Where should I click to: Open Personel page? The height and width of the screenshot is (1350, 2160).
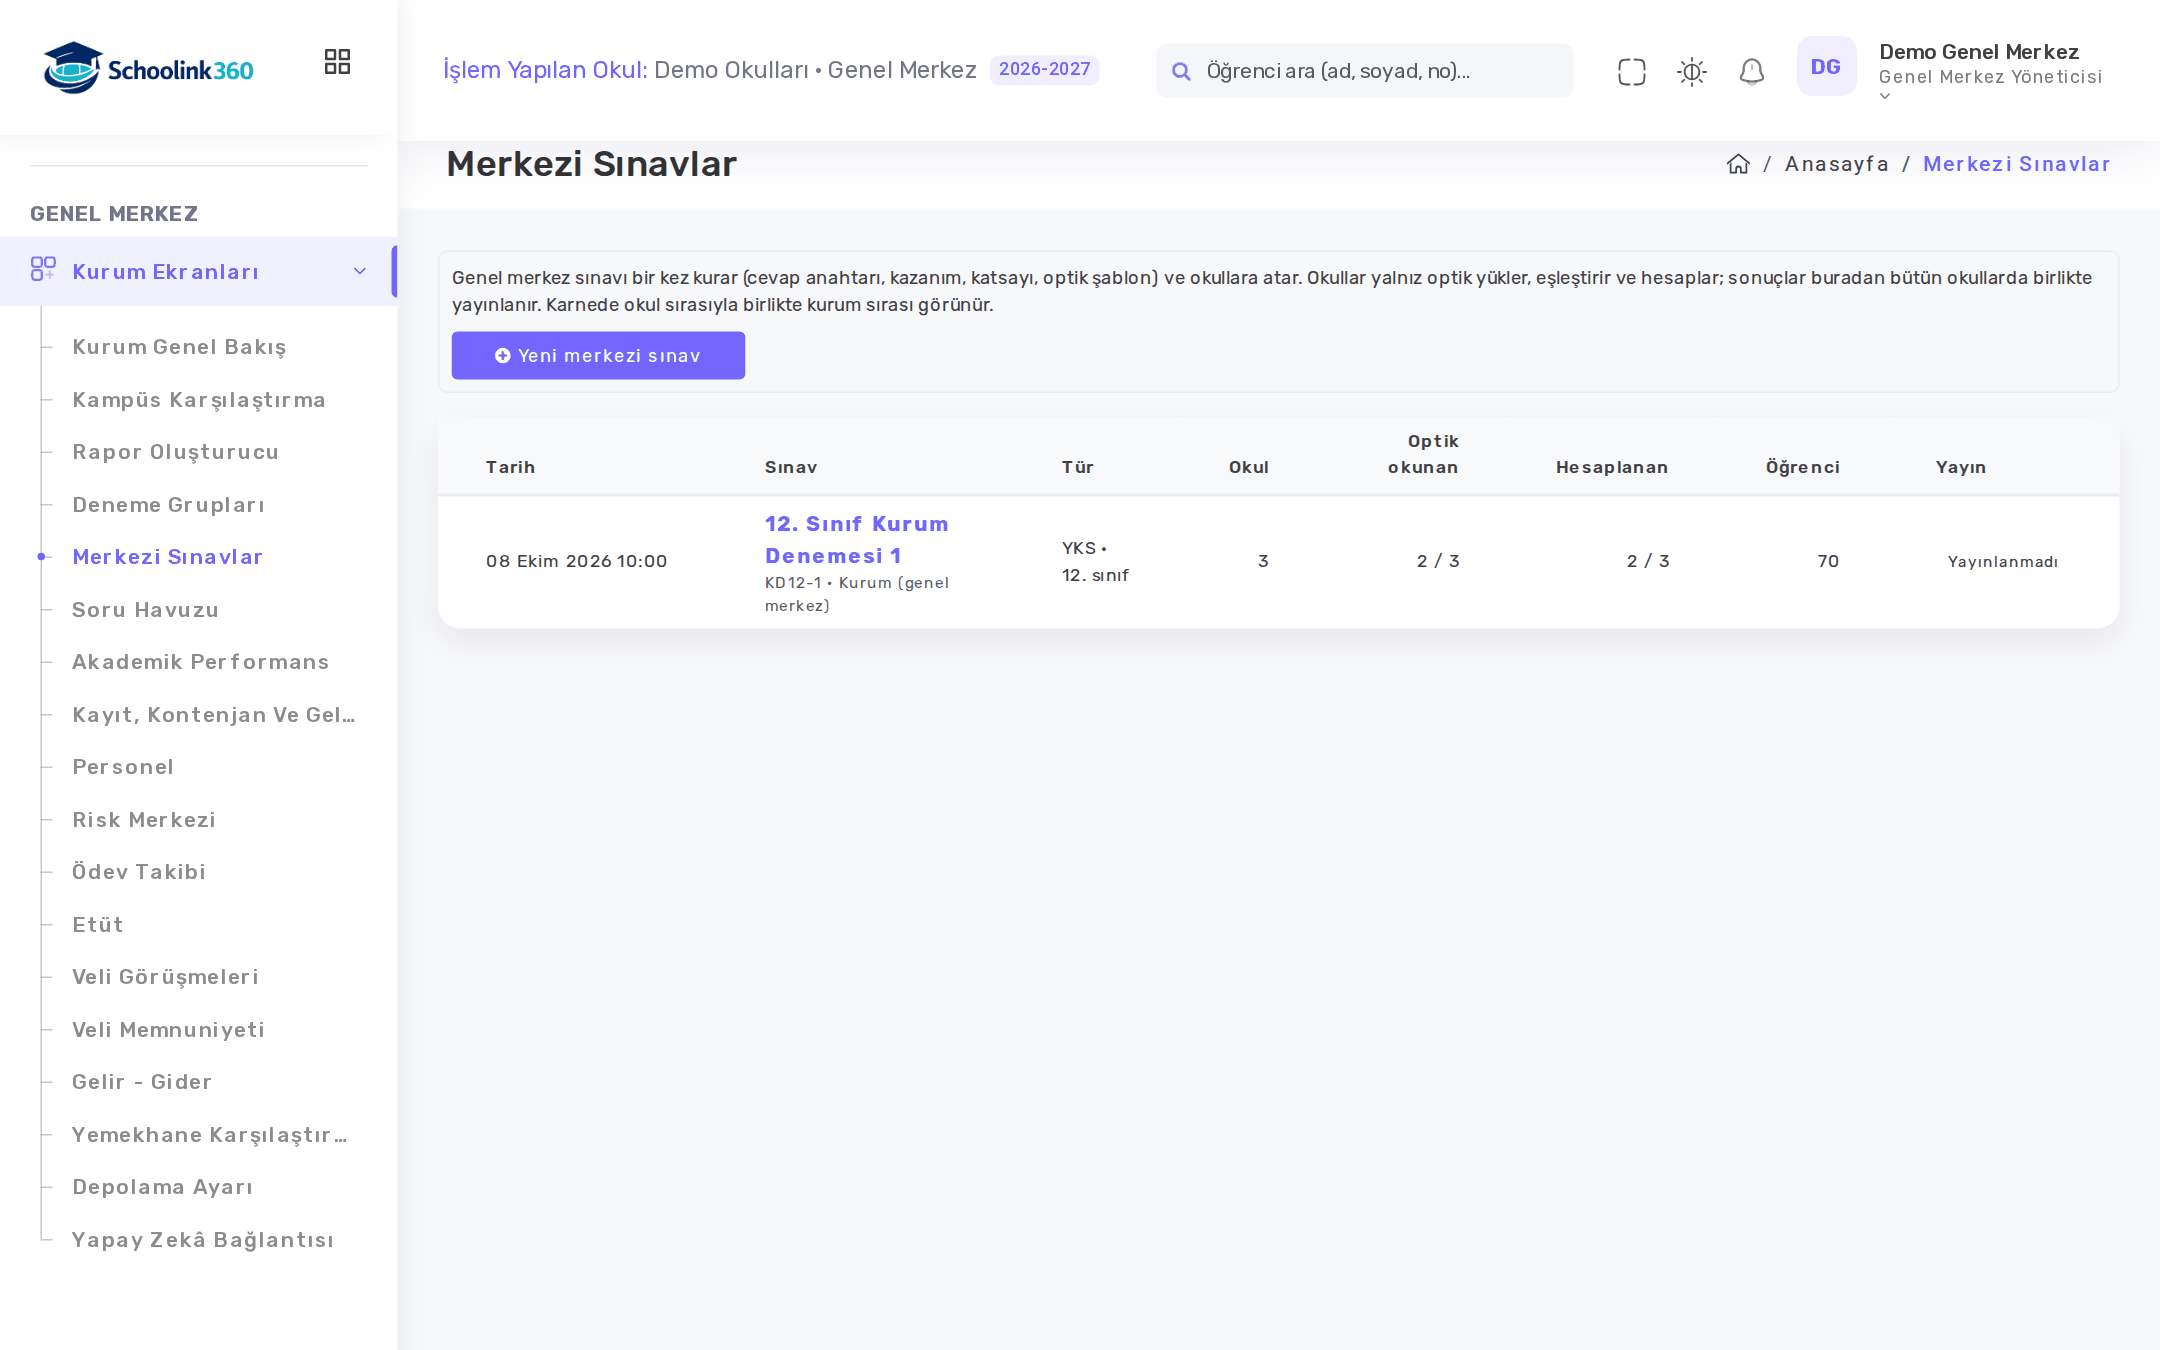coord(123,766)
